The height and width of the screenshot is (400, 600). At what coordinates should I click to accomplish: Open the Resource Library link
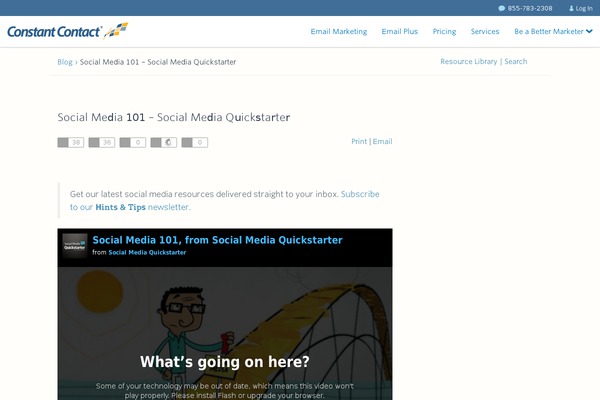point(468,61)
